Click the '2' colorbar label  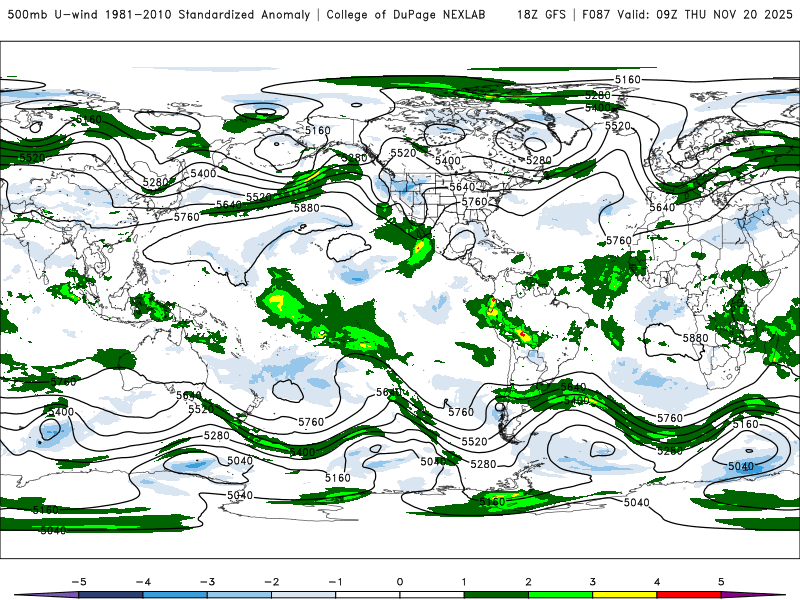pyautogui.click(x=528, y=582)
